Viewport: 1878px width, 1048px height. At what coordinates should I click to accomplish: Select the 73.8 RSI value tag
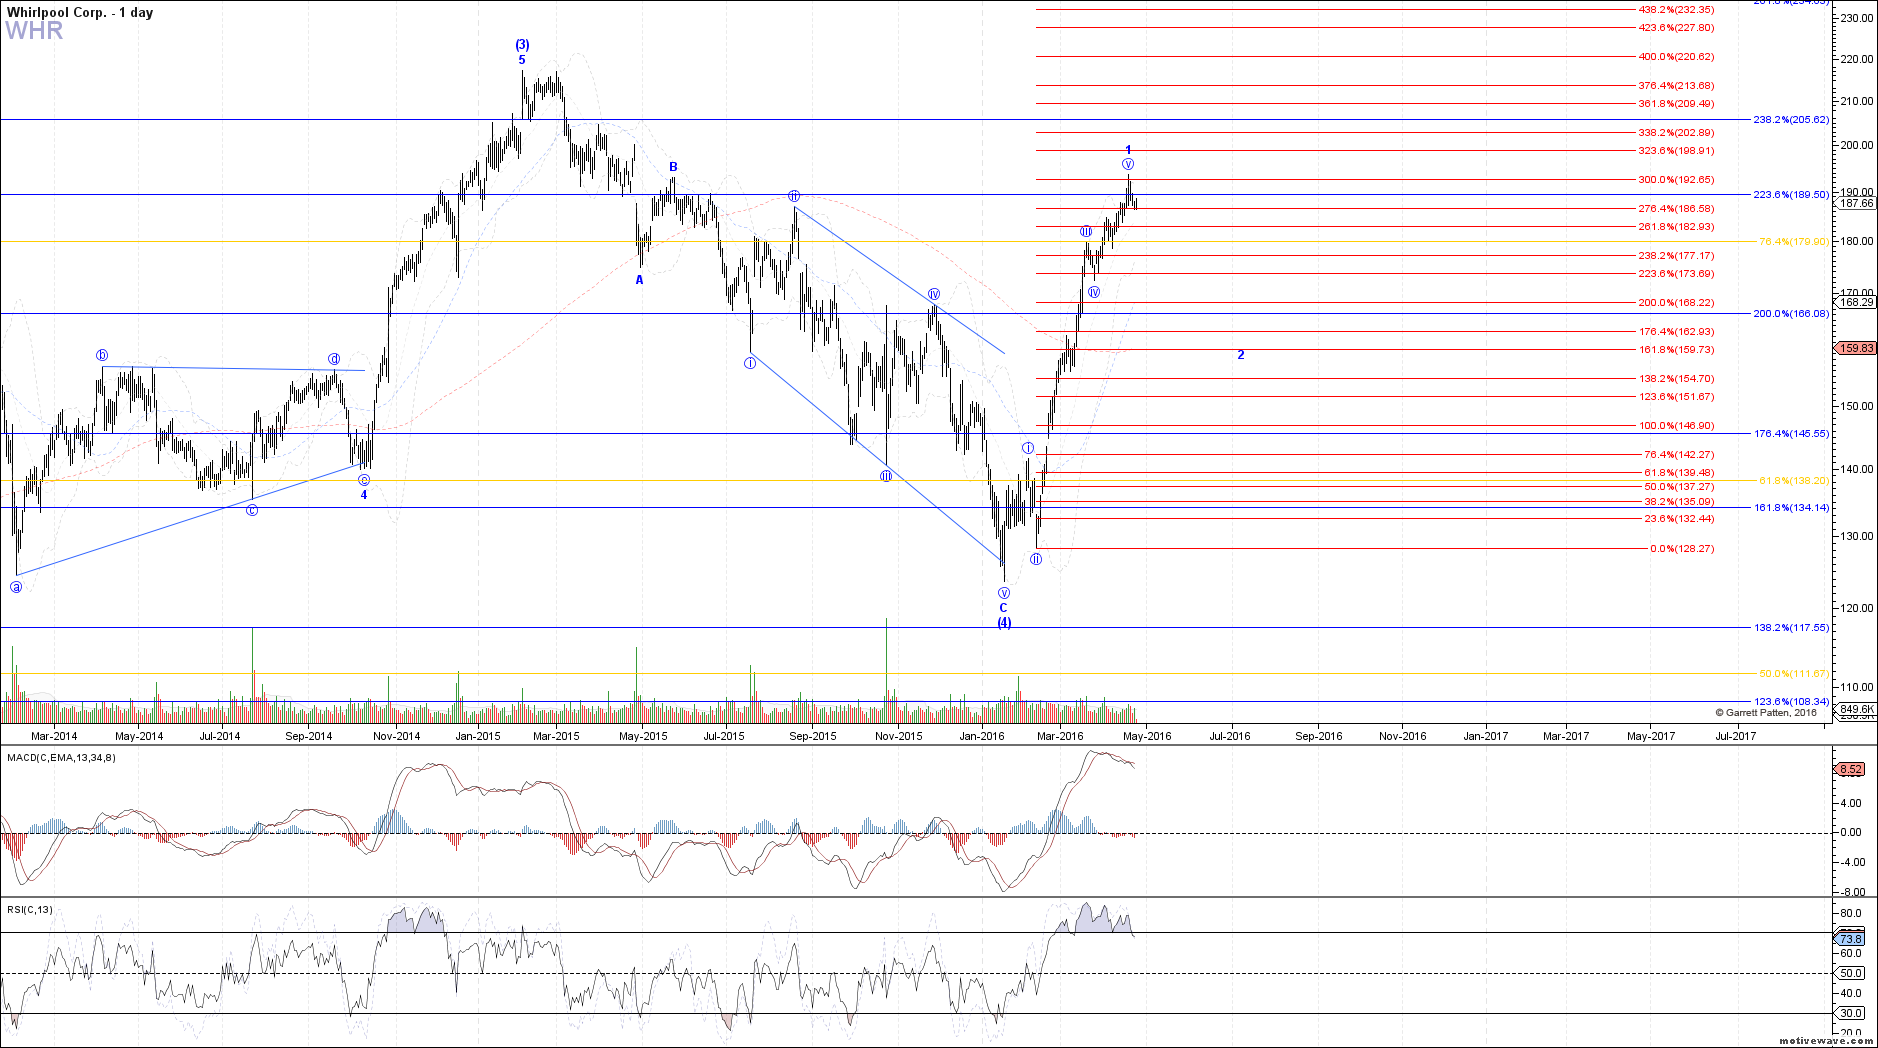click(x=1850, y=939)
